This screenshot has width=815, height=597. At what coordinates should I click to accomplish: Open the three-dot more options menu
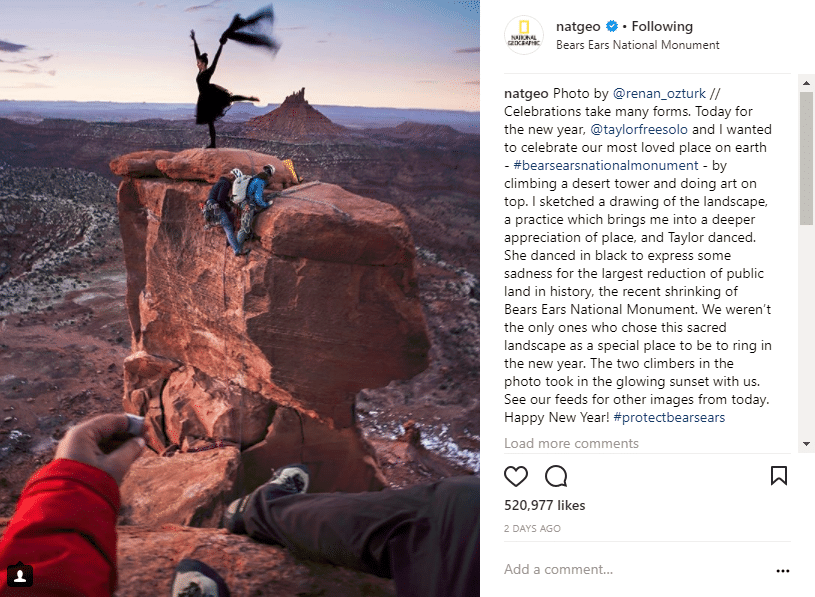coord(783,571)
